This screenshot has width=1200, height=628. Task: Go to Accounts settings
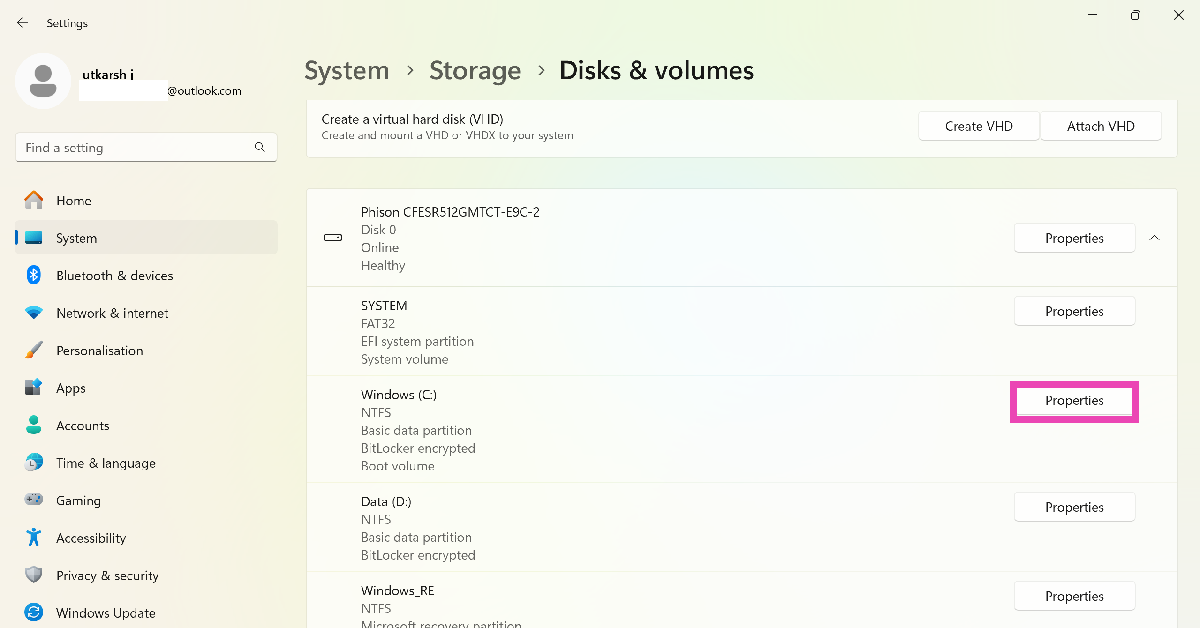click(x=82, y=426)
